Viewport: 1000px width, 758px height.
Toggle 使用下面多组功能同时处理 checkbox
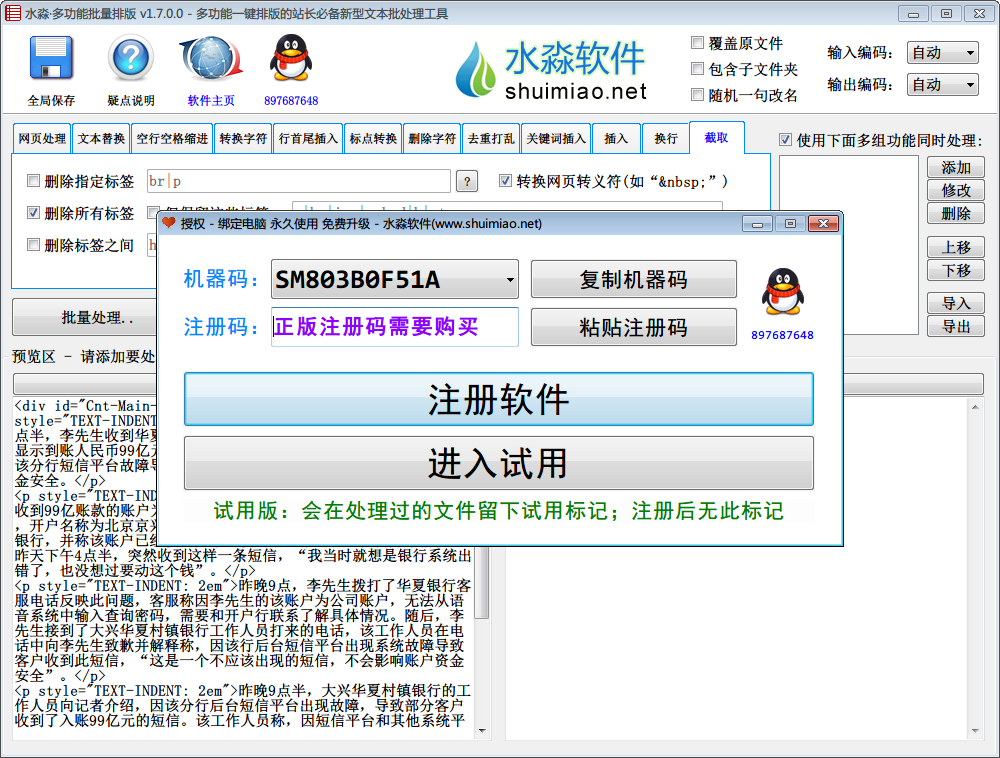click(x=786, y=140)
